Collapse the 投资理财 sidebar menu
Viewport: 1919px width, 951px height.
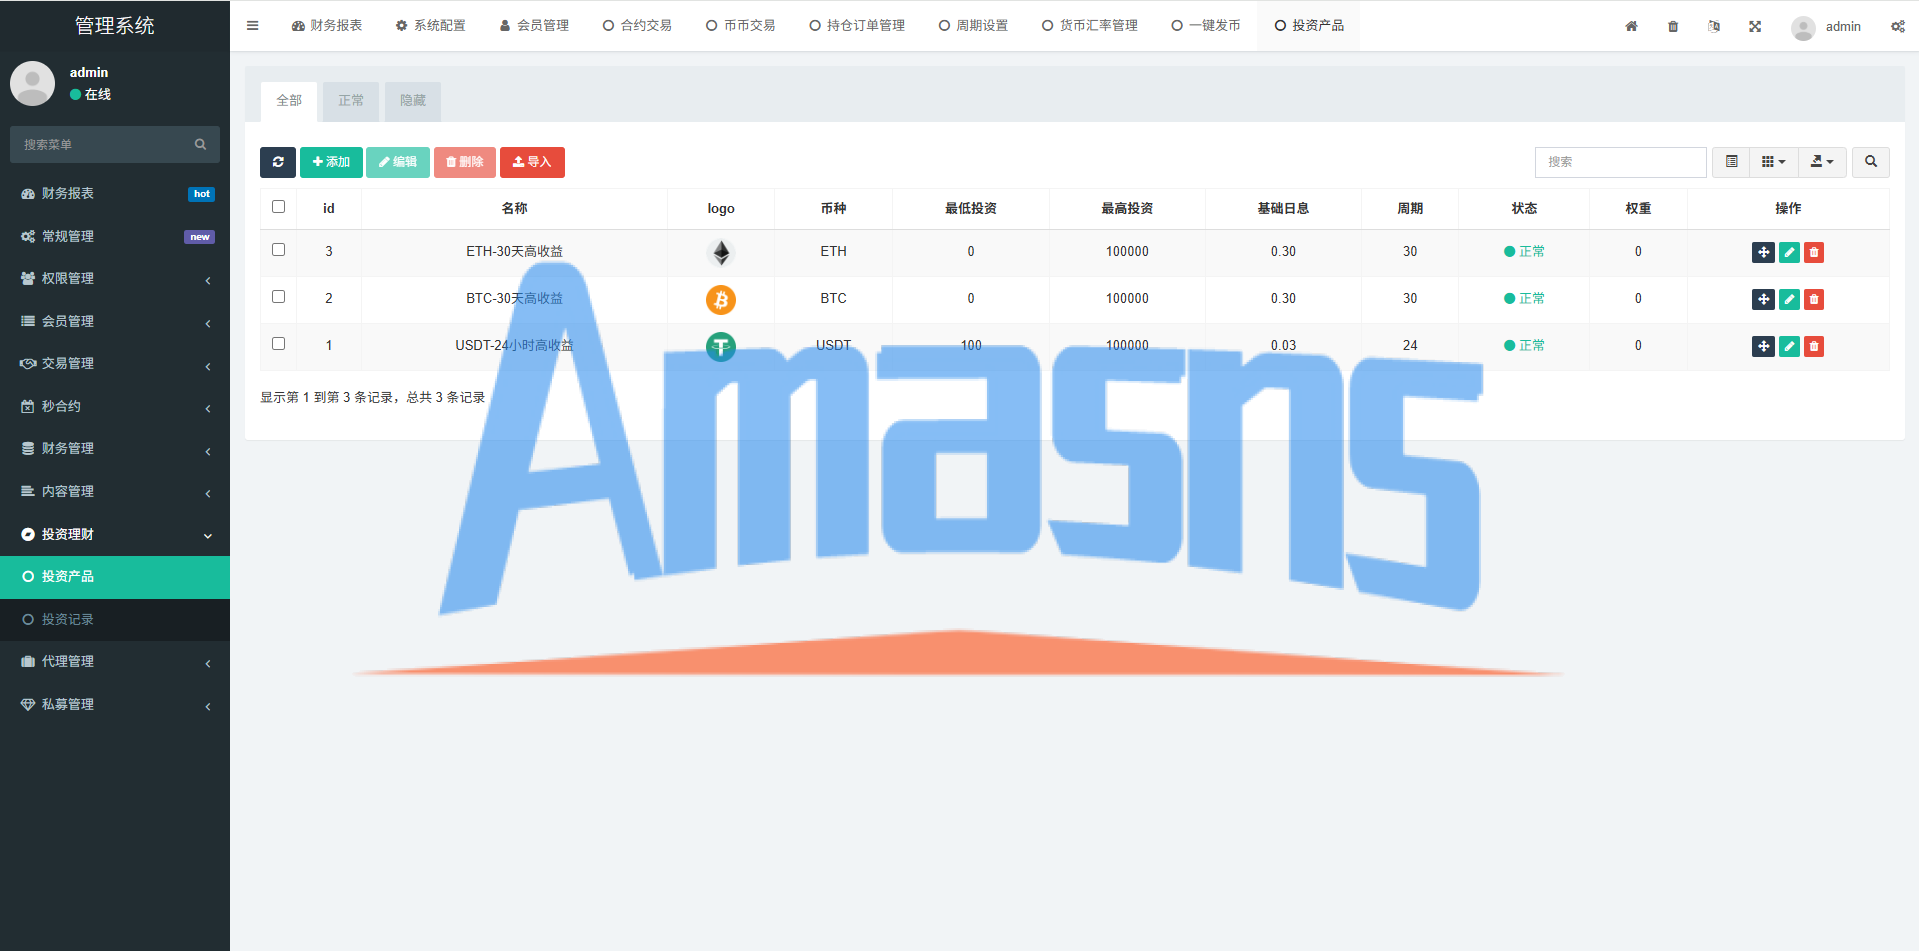(115, 534)
